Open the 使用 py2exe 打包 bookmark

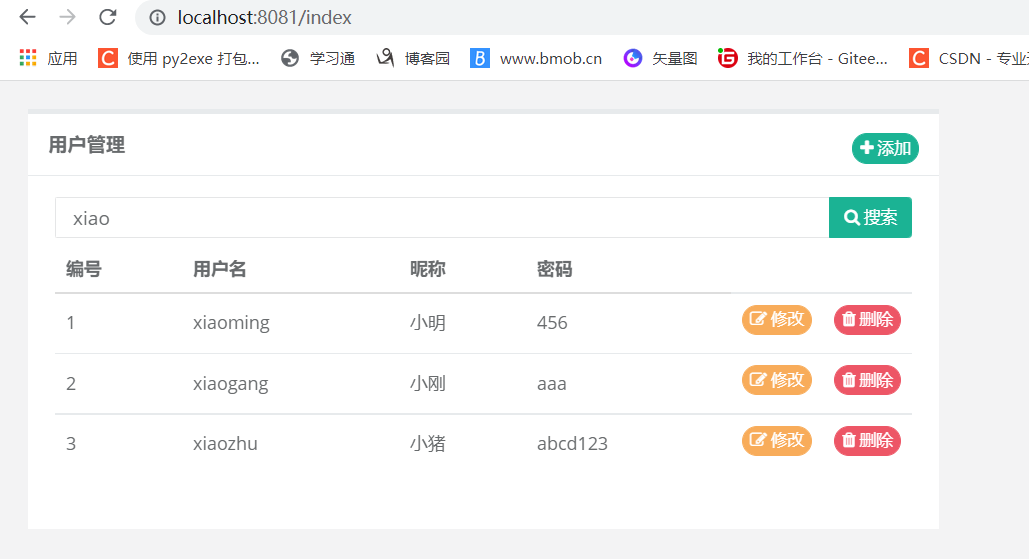tap(178, 58)
